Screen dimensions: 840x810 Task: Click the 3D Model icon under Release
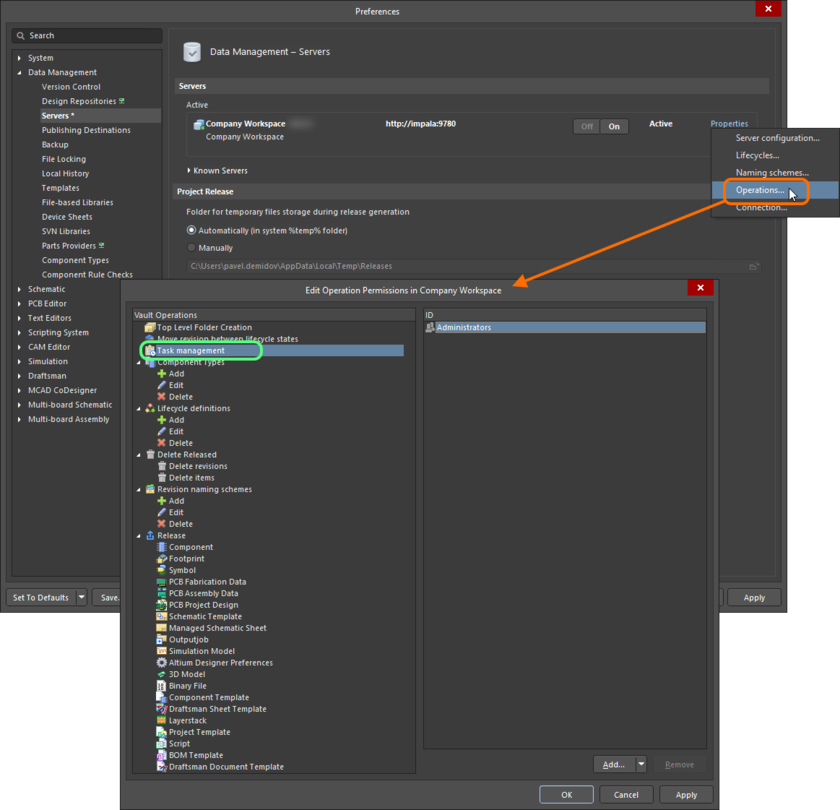pos(160,674)
